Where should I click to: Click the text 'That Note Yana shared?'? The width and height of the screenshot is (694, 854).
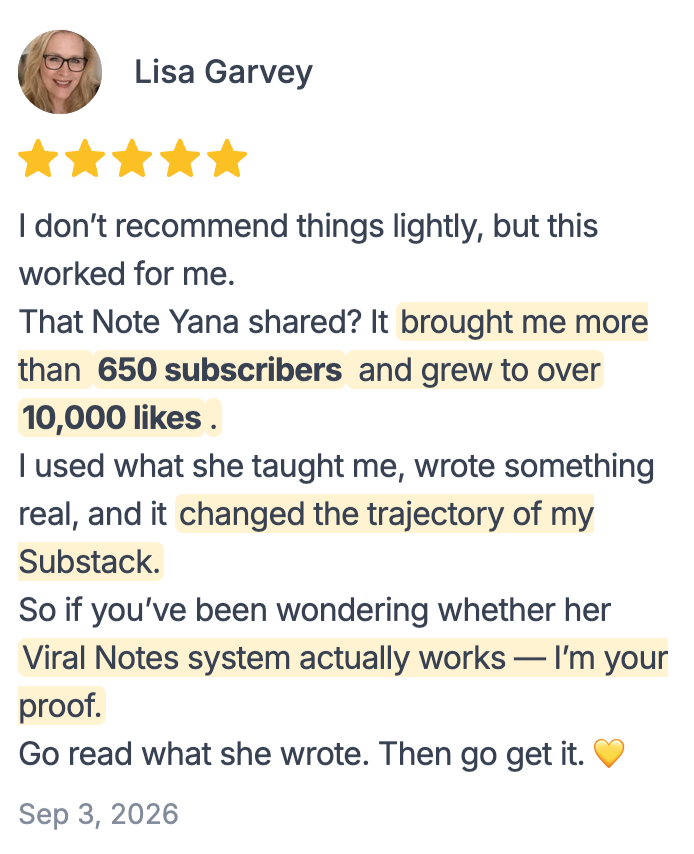(x=190, y=322)
